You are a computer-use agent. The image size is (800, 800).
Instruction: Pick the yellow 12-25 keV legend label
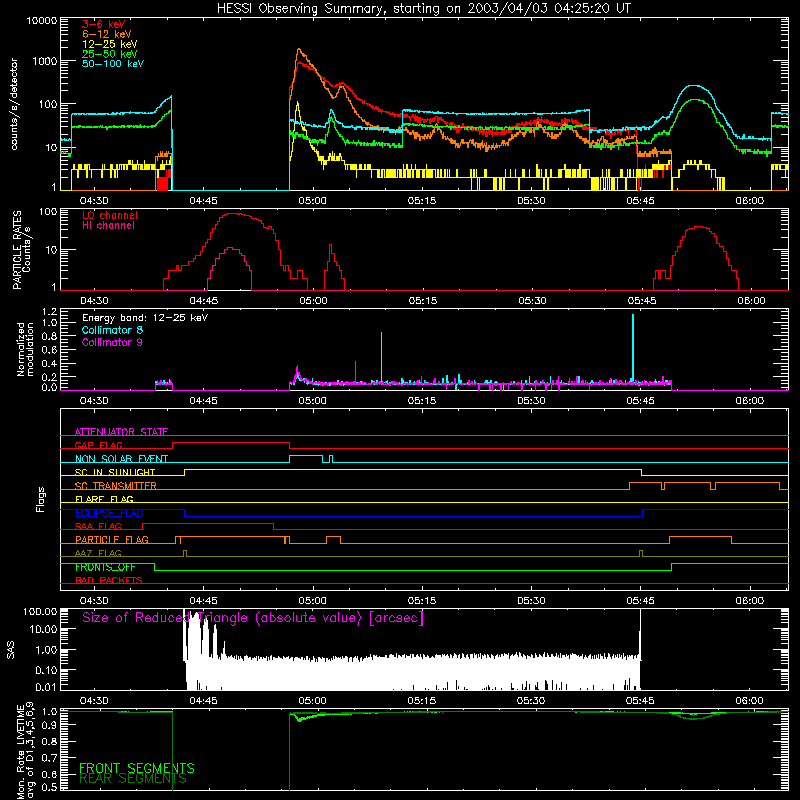[110, 44]
